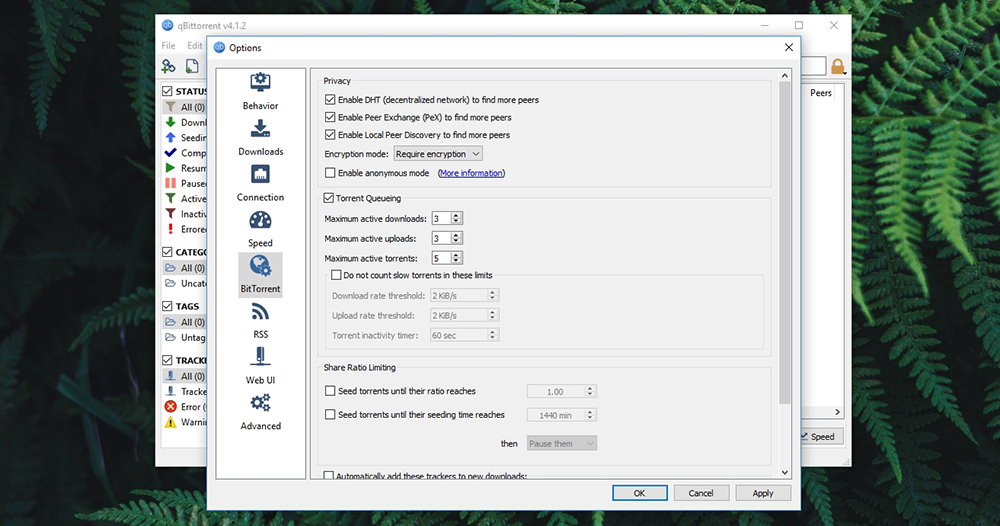Toggle the TRACKERS section checkbox in sidebar
Screen dimensions: 1000x526
167,360
